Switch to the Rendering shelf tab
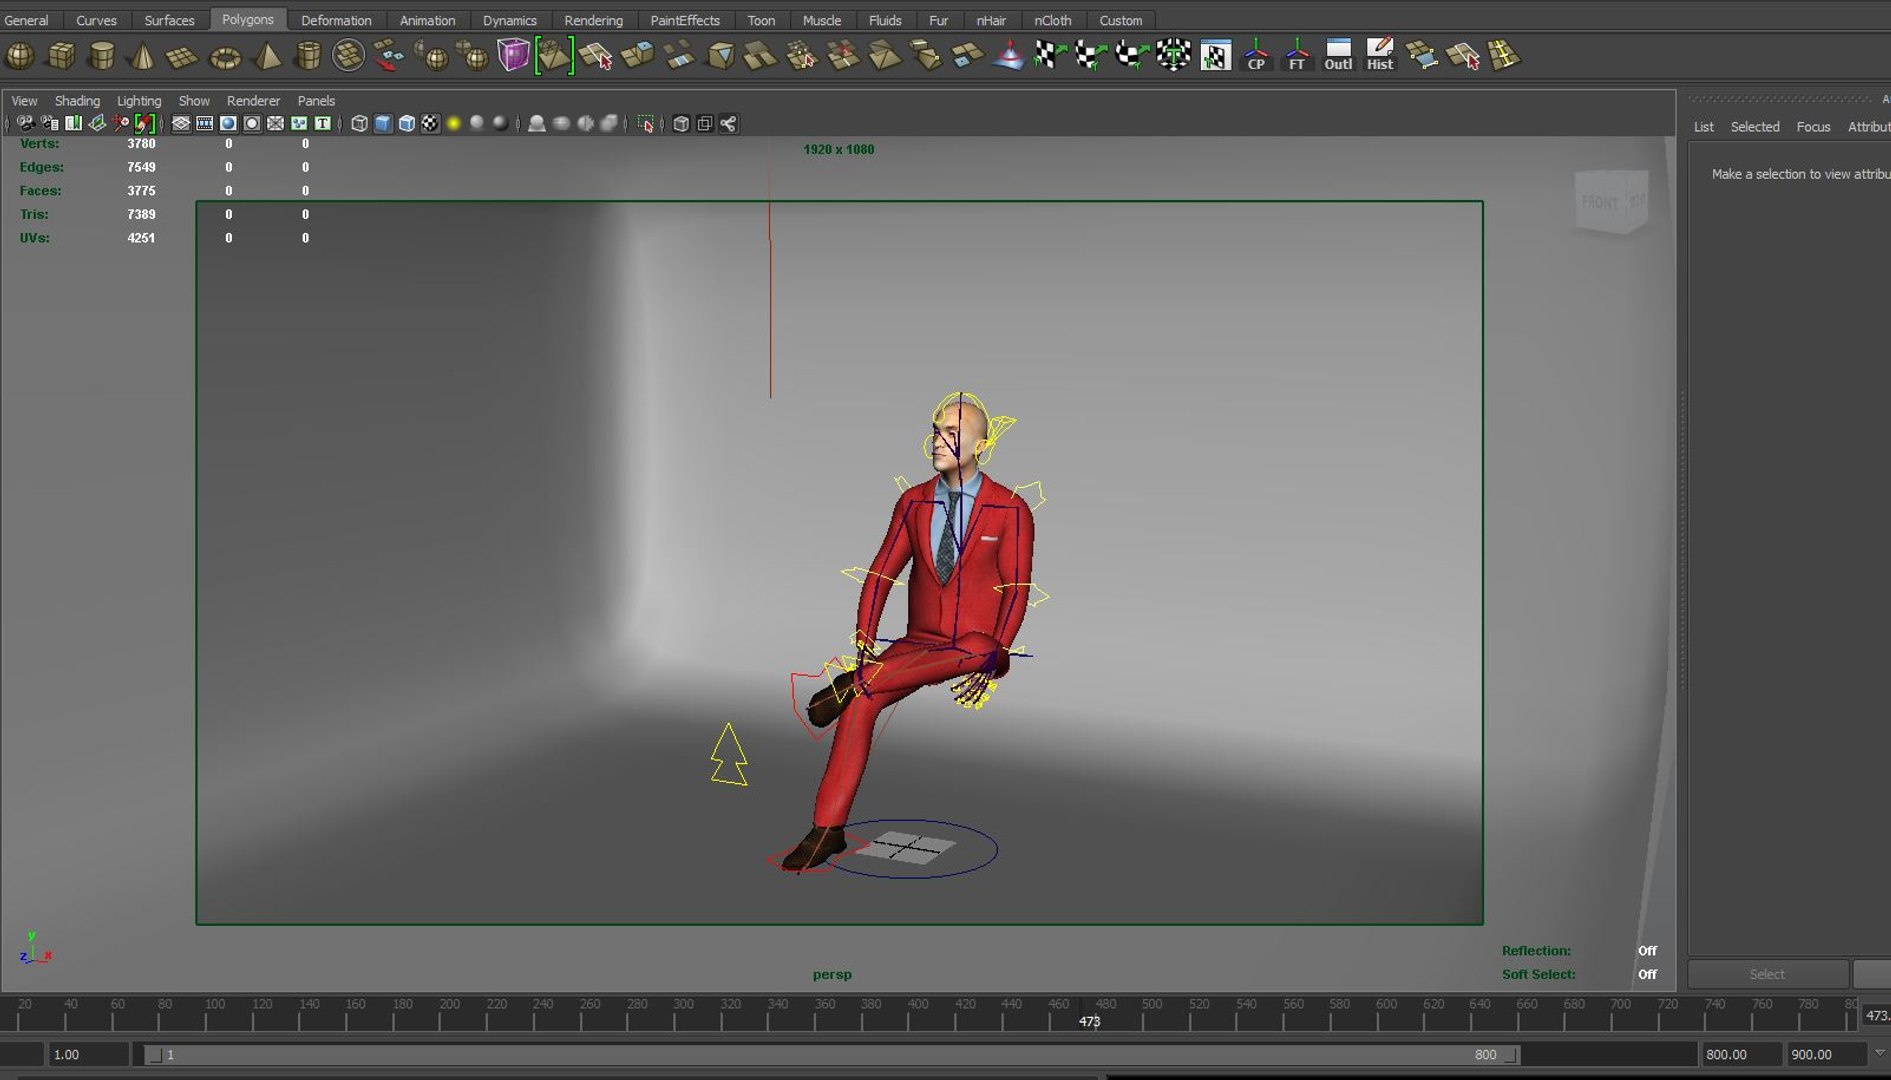1891x1080 pixels. [593, 20]
